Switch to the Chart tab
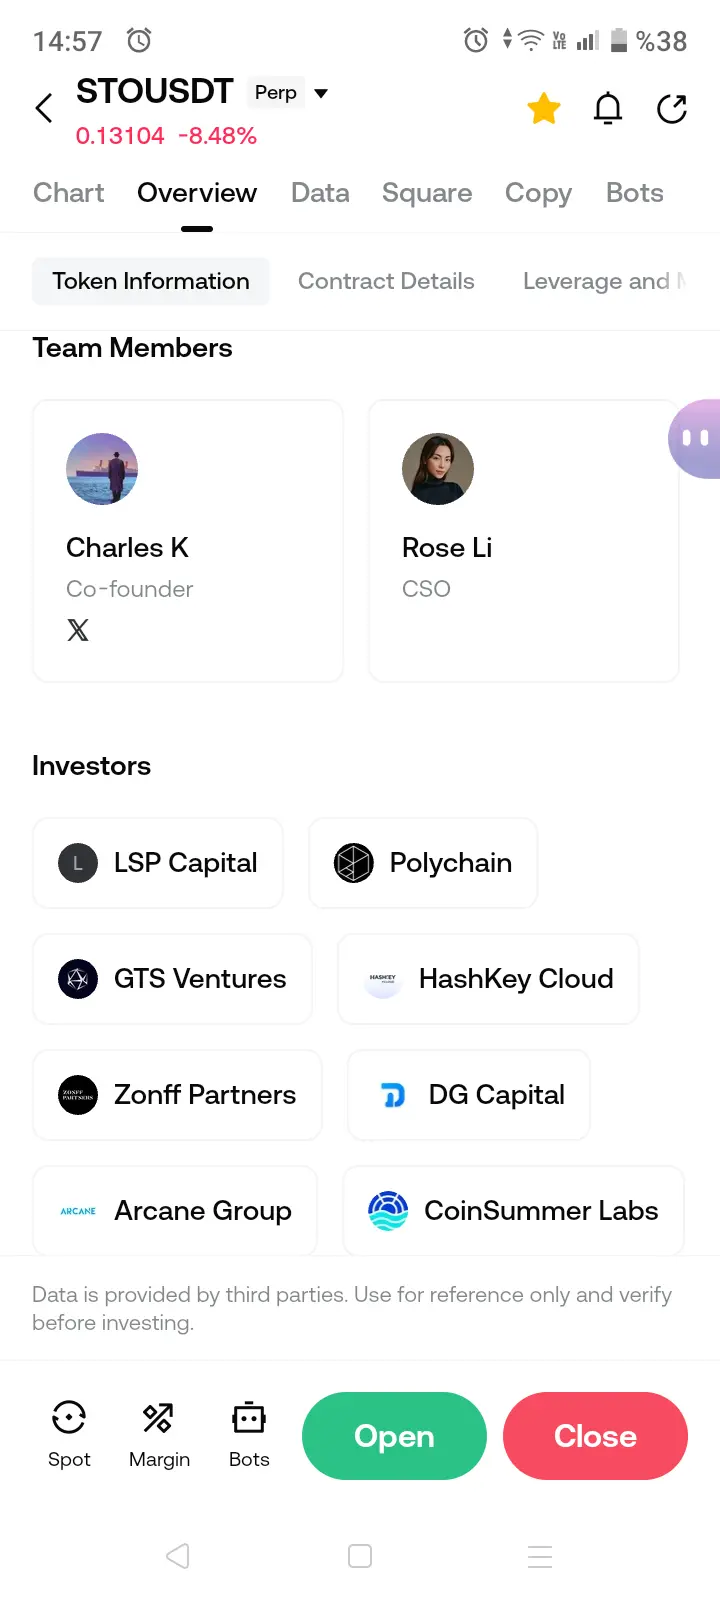720x1600 pixels. point(68,193)
